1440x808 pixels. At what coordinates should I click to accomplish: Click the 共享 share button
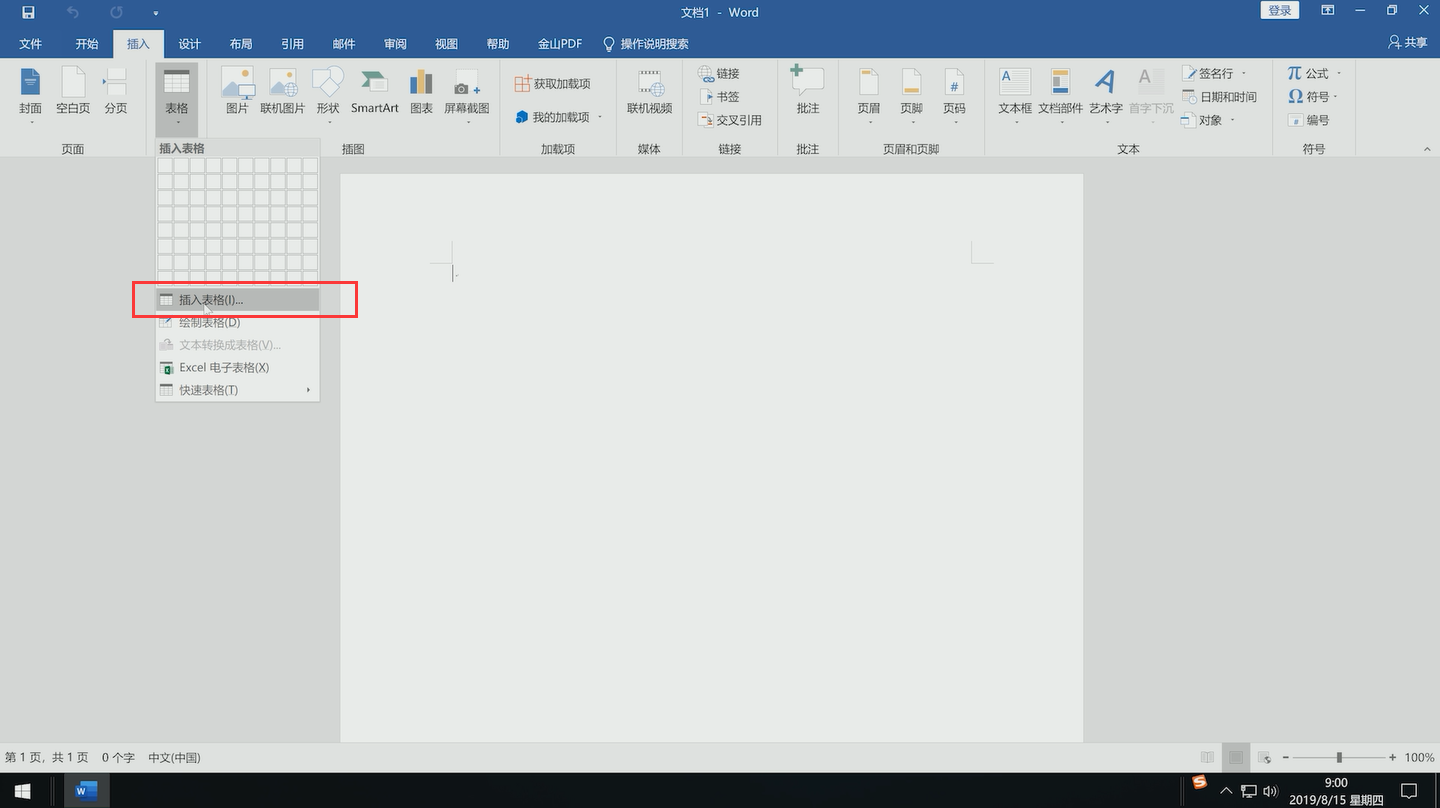1408,43
